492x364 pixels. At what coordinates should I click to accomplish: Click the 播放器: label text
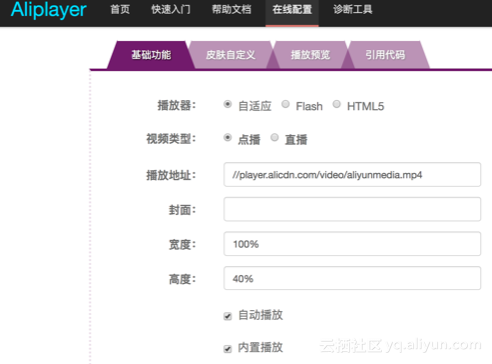click(x=177, y=106)
